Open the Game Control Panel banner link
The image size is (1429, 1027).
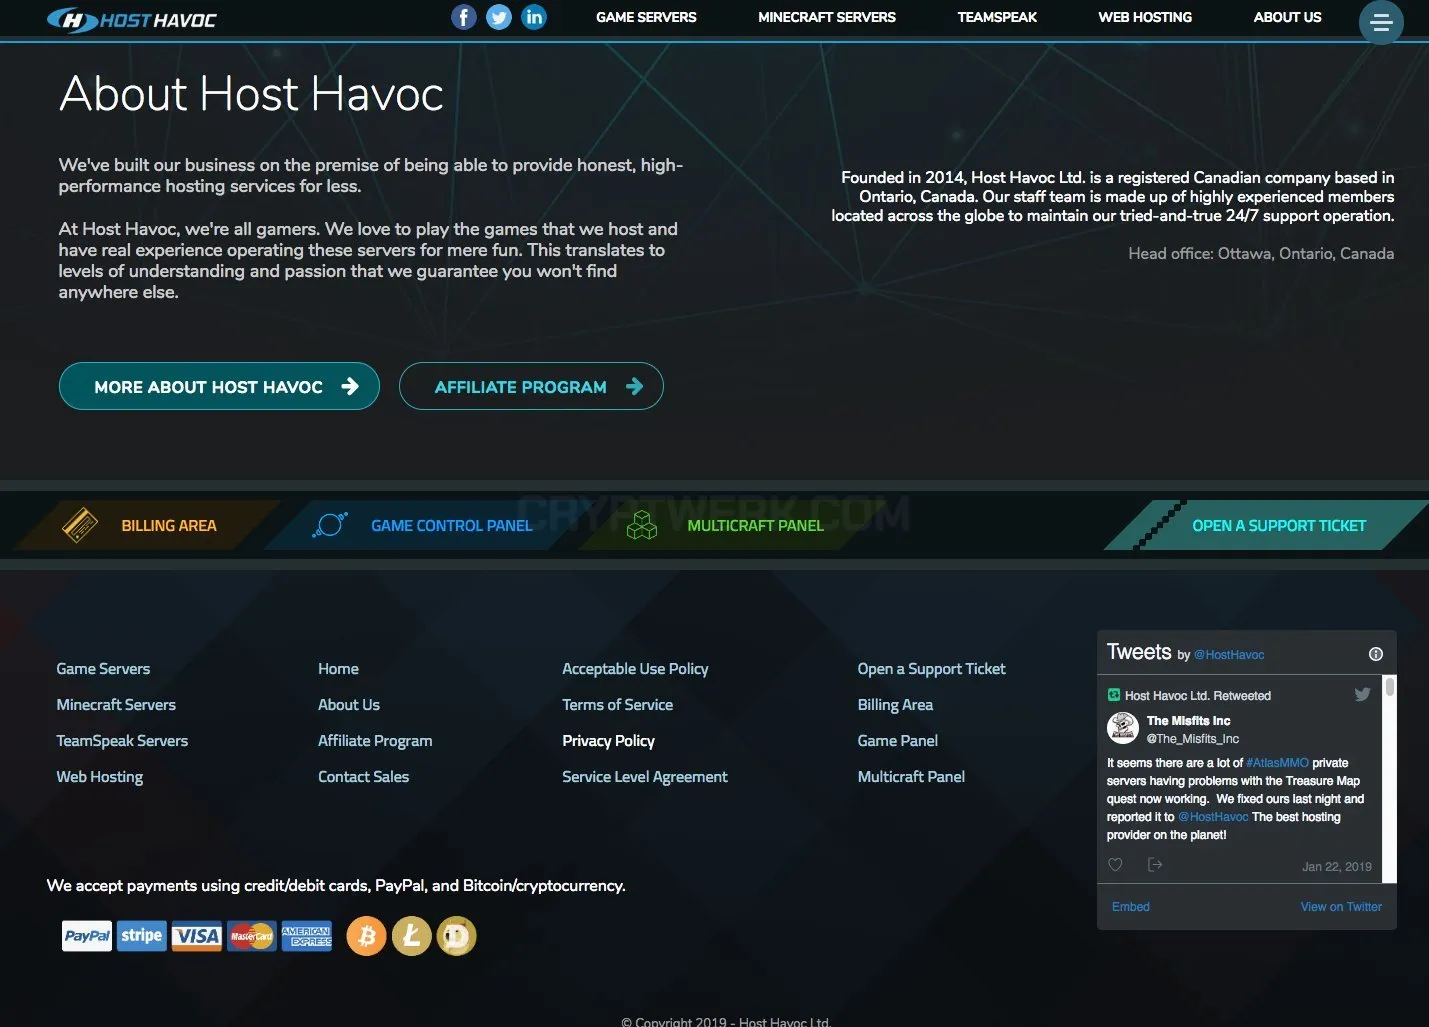click(x=452, y=525)
